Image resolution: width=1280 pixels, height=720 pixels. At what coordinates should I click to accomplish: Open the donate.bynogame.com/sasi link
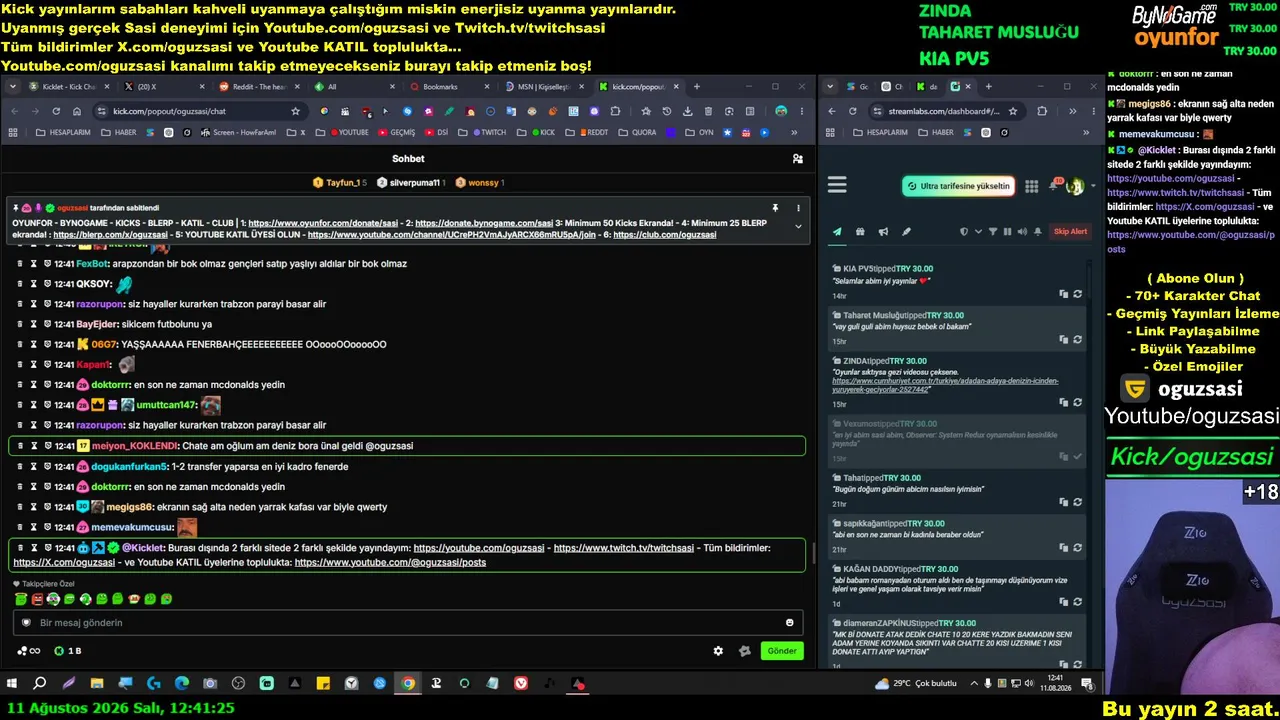tap(484, 223)
